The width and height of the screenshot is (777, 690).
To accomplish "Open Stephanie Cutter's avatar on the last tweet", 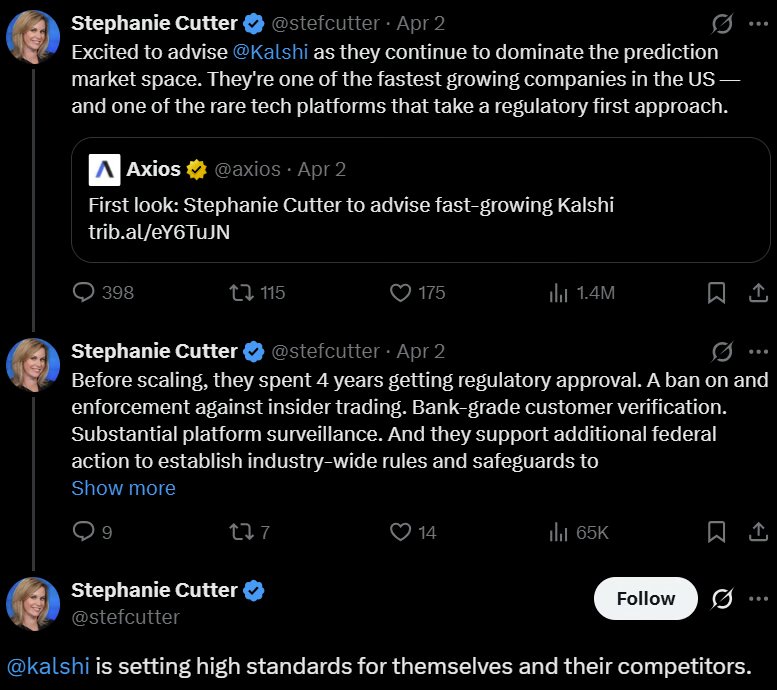I will (33, 604).
